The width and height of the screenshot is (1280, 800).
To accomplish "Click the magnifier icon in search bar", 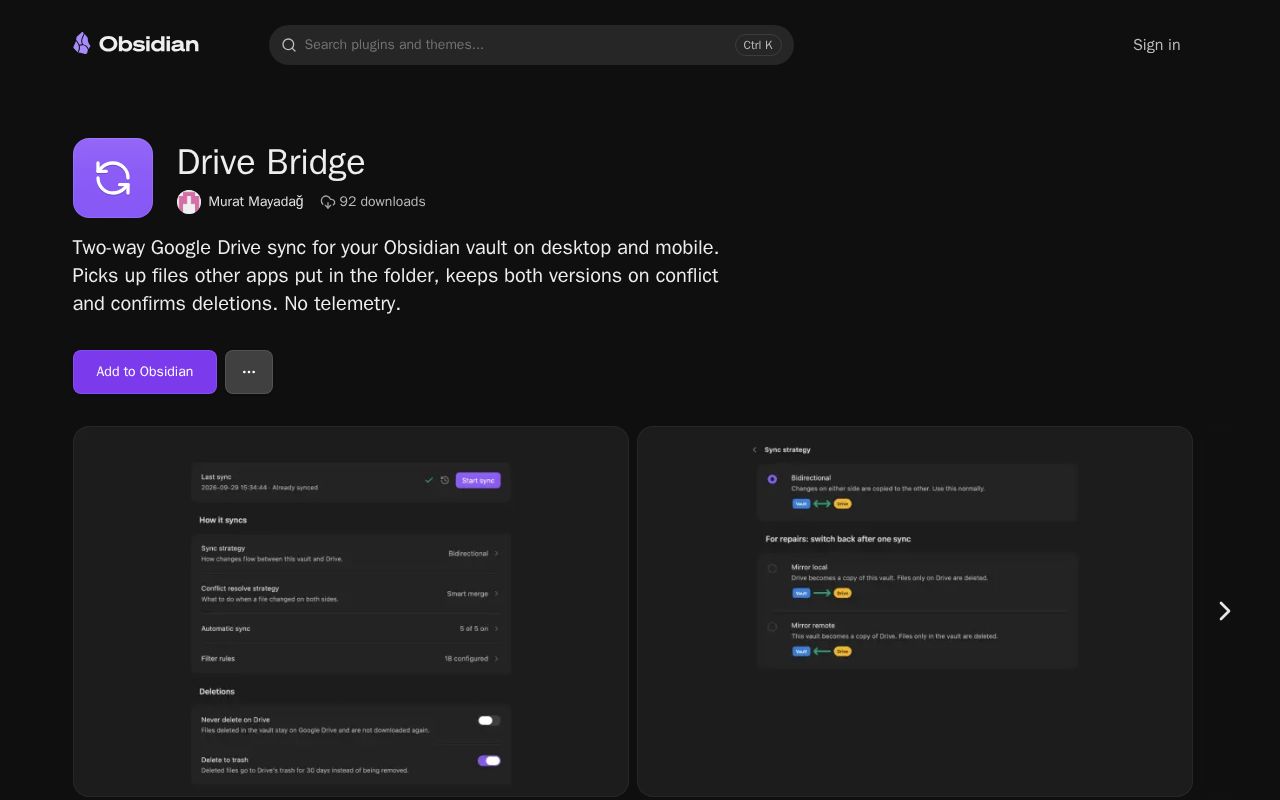I will click(x=289, y=45).
